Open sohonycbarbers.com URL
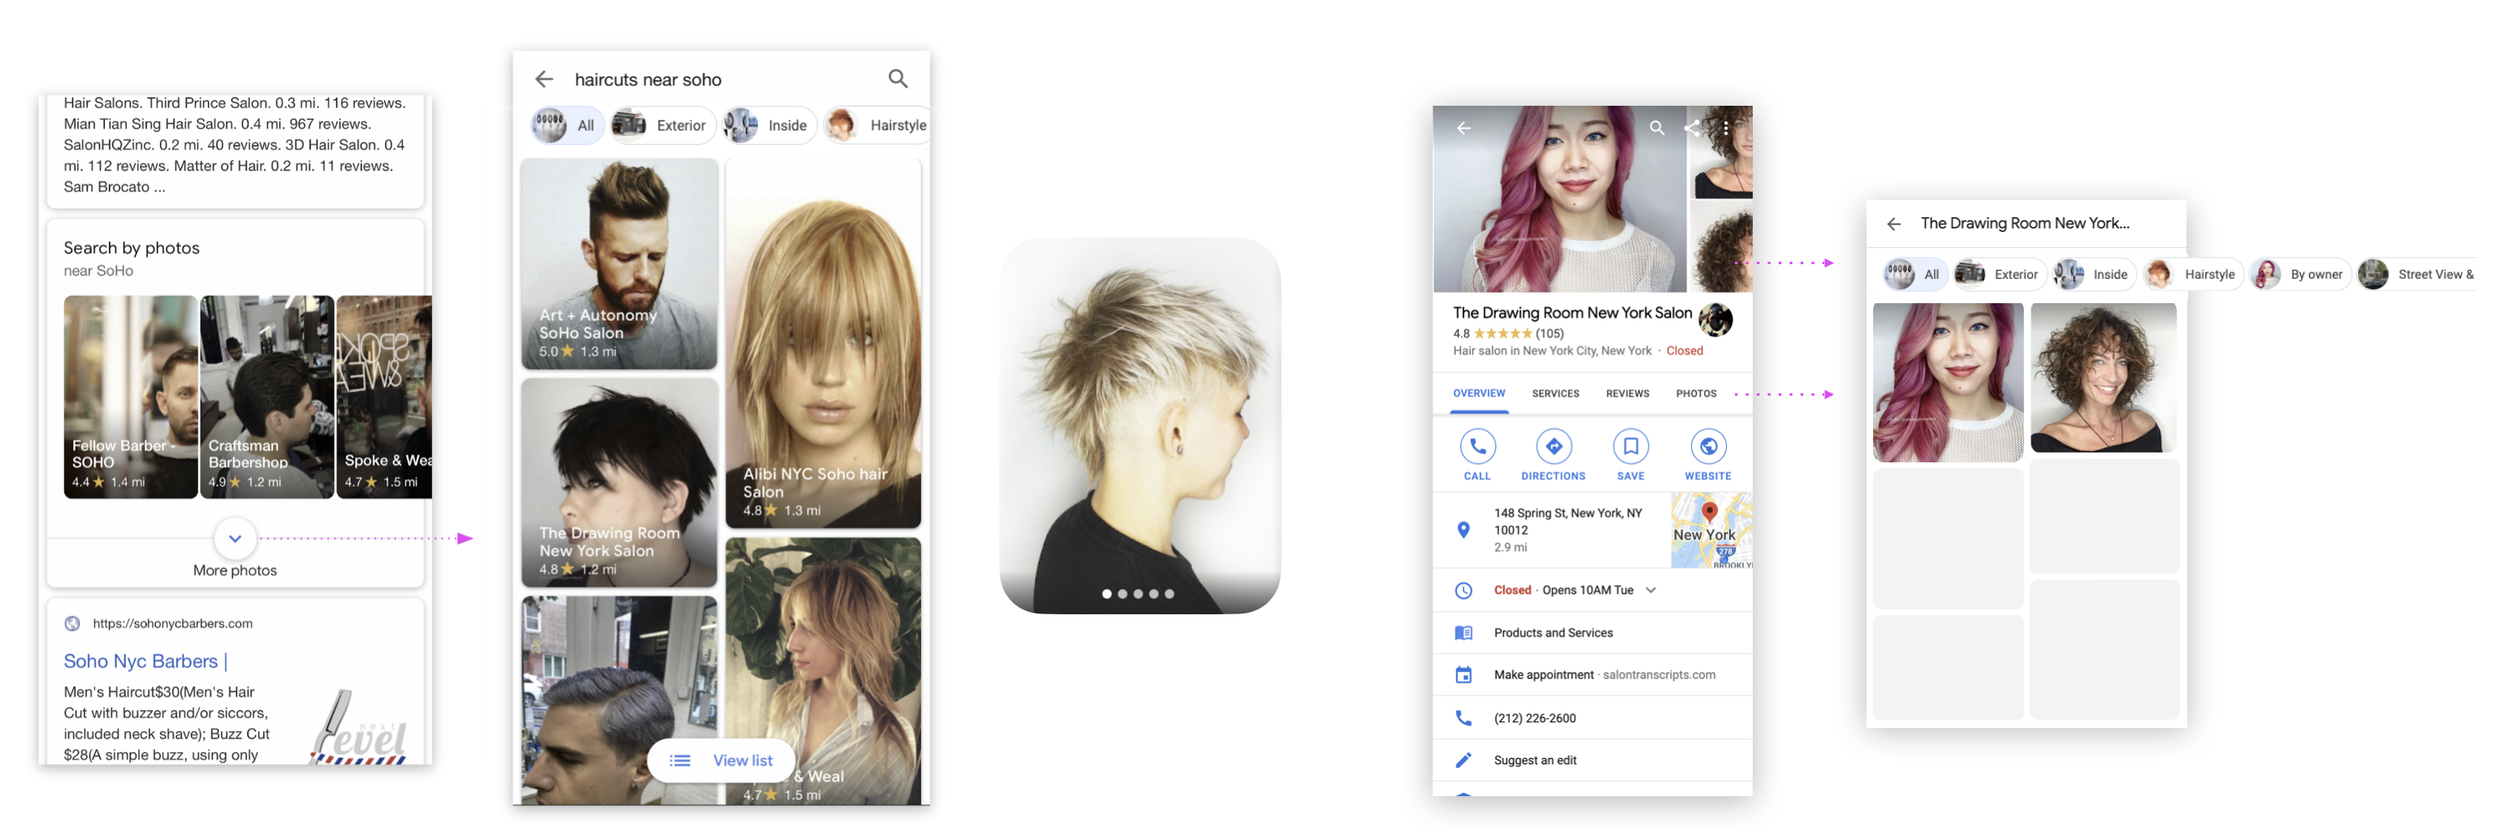The image size is (2500, 837). [173, 623]
